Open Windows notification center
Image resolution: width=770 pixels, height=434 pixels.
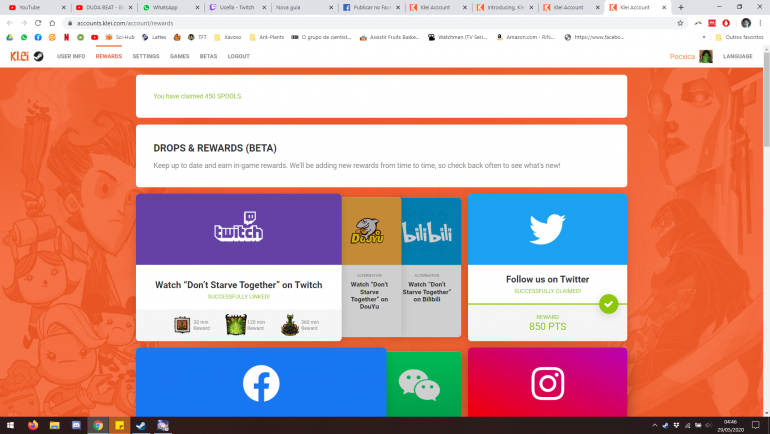tap(756, 425)
